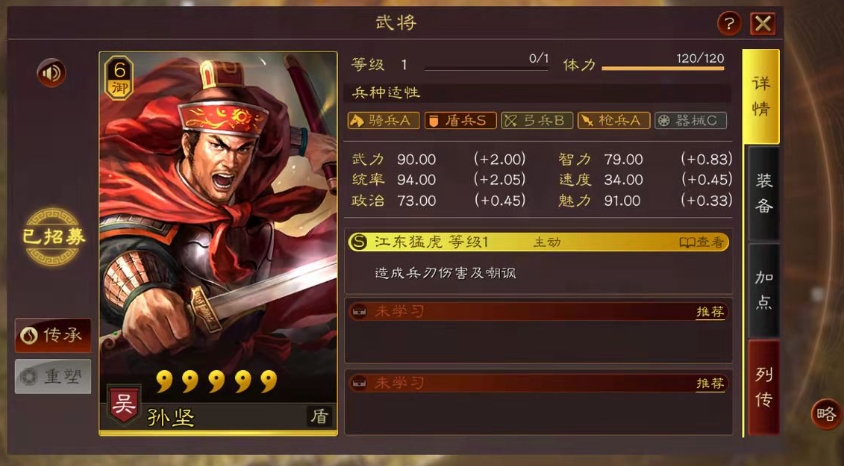This screenshot has height=466, width=844.
Task: Select the 弓兵B archer aptitude icon
Action: (x=537, y=121)
